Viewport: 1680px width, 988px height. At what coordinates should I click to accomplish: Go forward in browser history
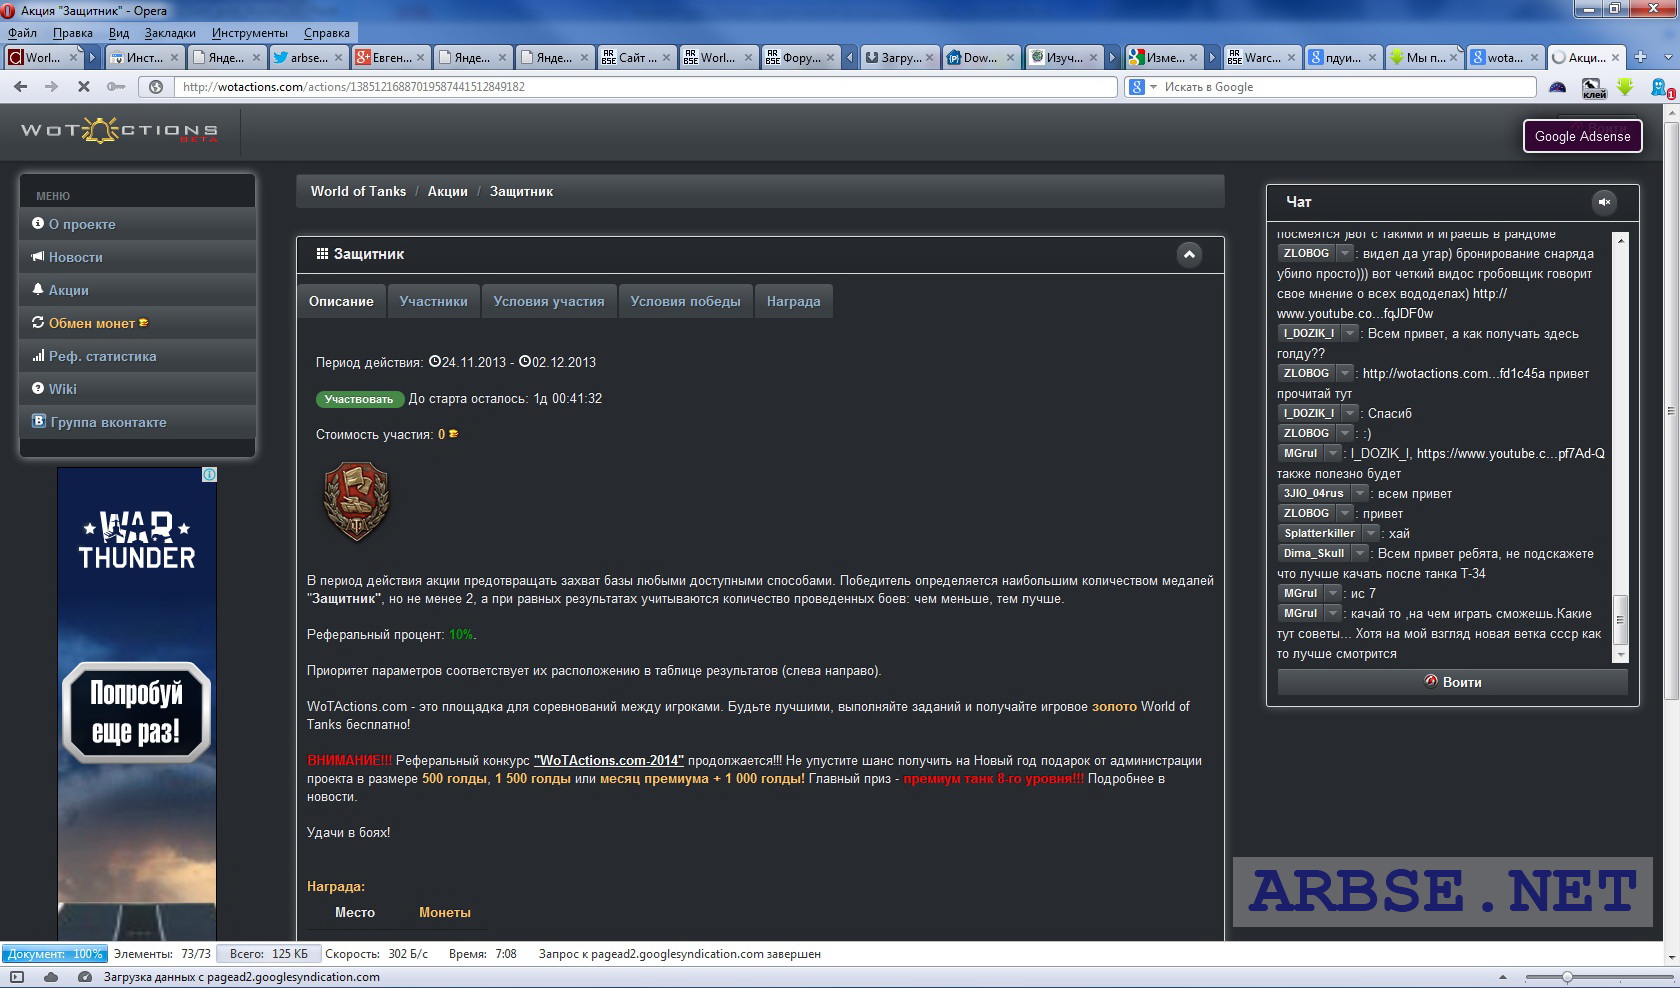point(51,87)
